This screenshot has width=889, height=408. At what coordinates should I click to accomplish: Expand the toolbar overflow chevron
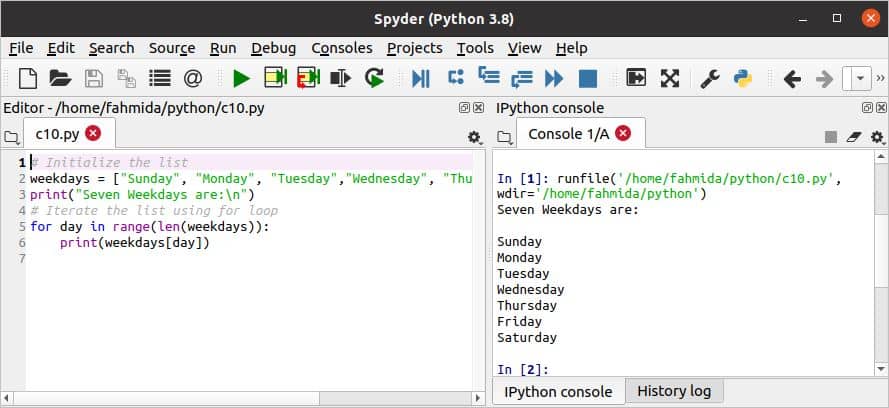click(880, 78)
